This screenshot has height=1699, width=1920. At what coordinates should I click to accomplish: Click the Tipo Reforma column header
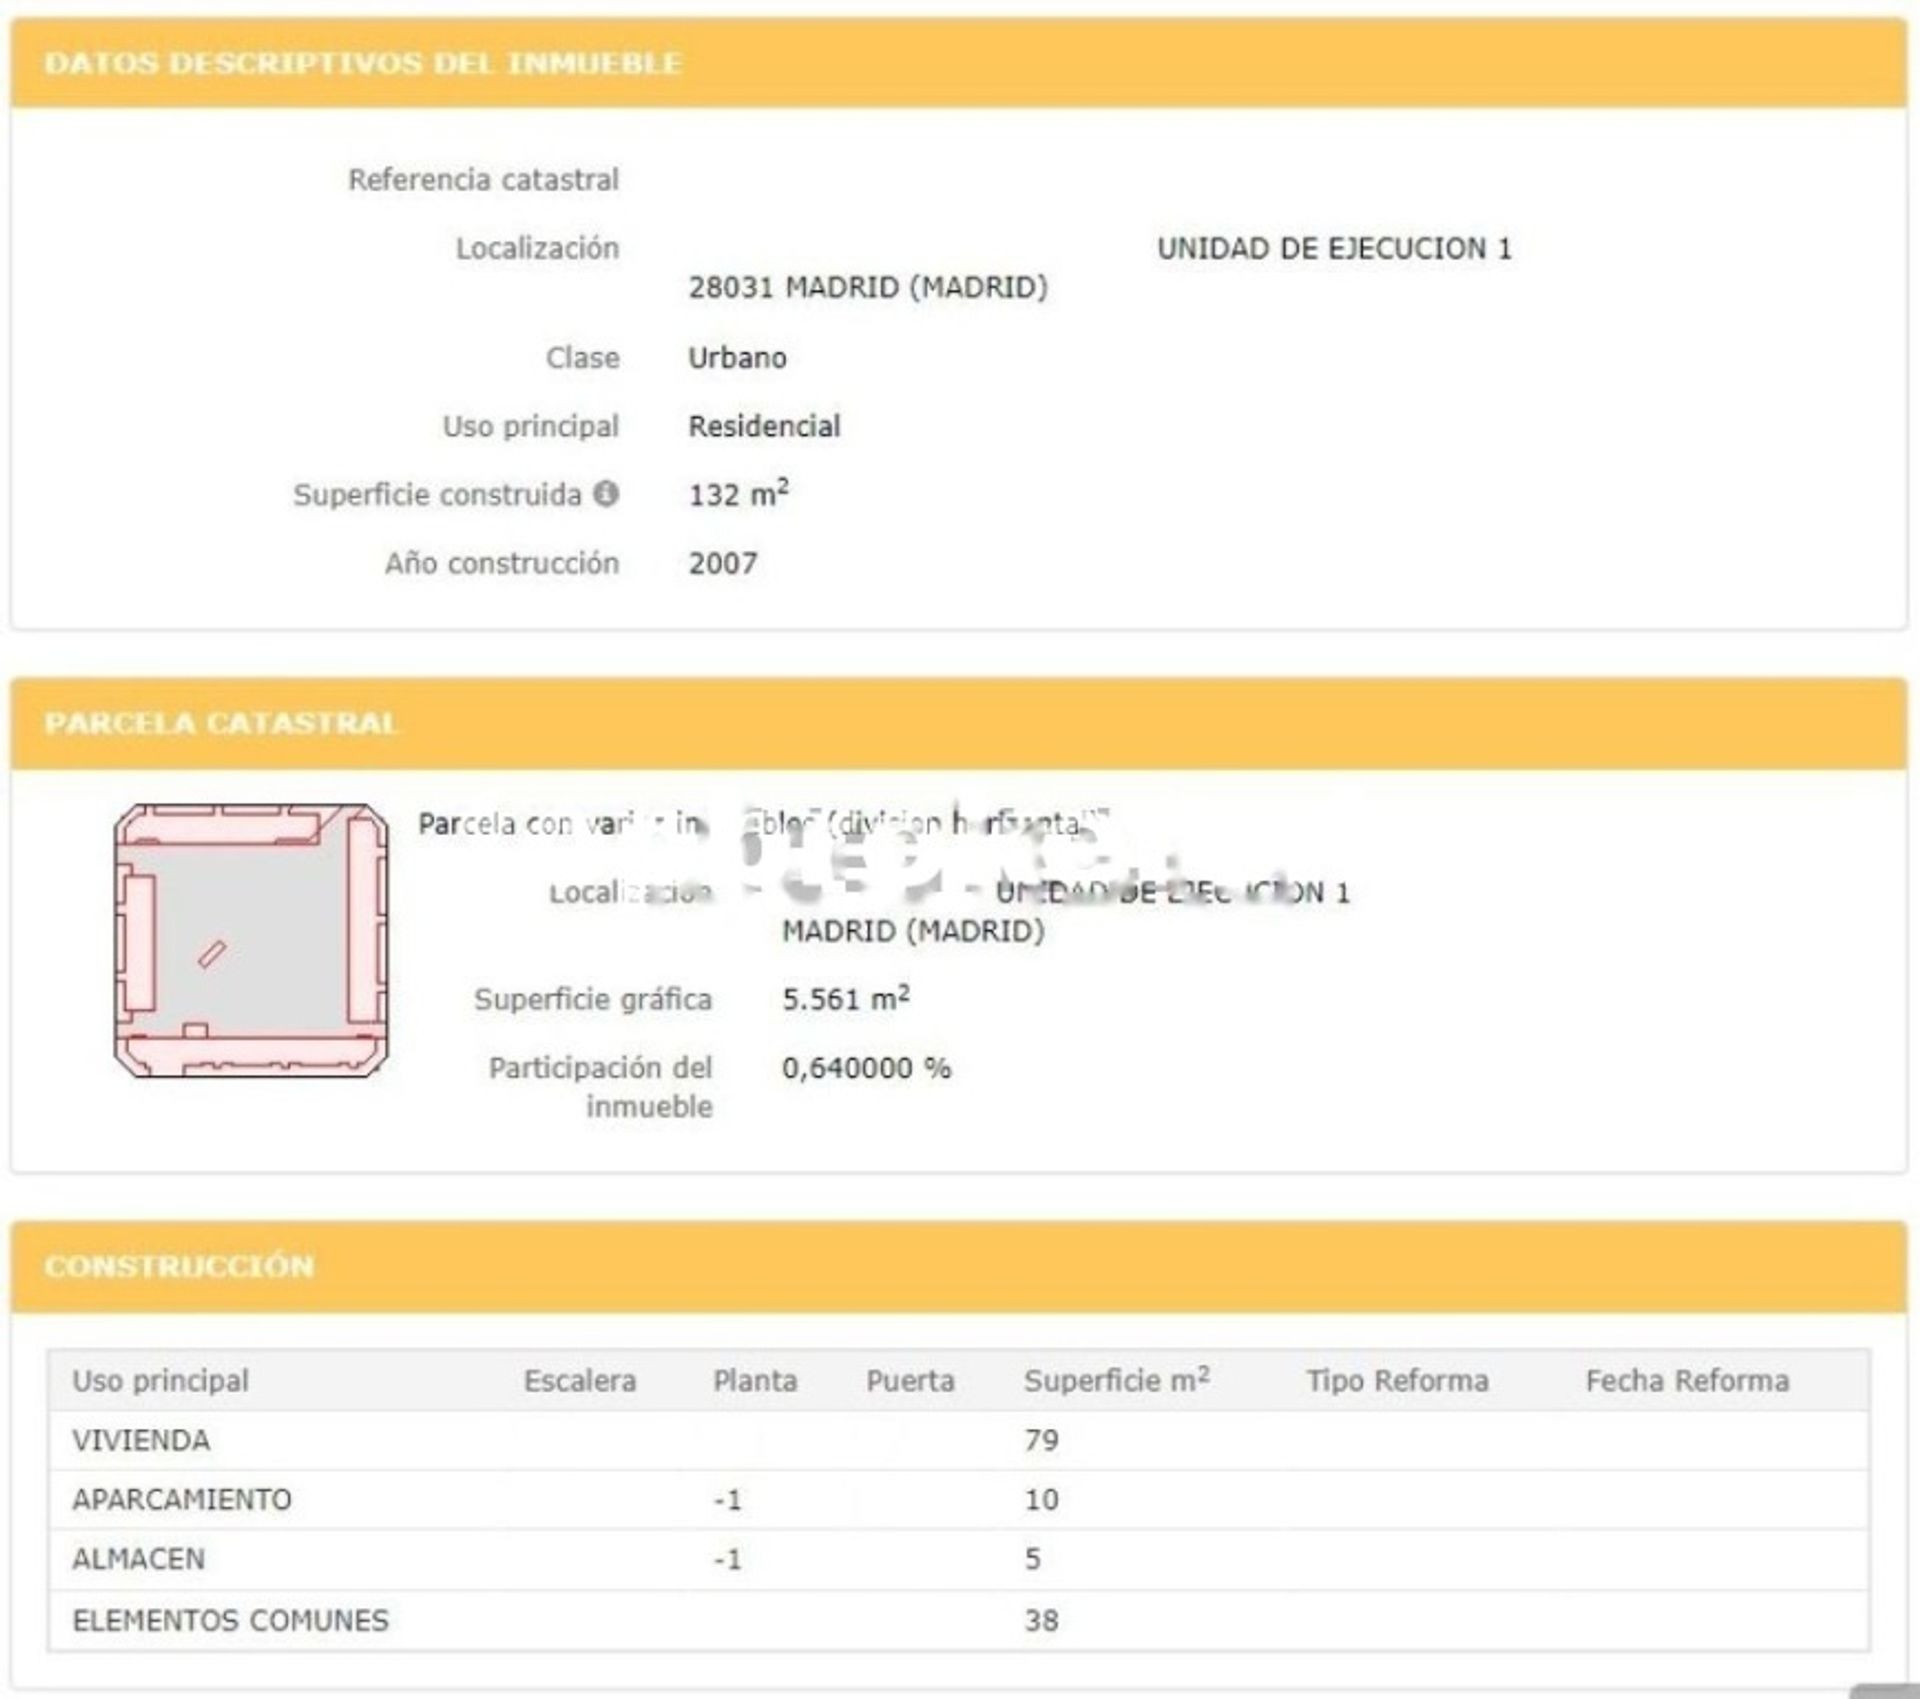click(x=1397, y=1380)
